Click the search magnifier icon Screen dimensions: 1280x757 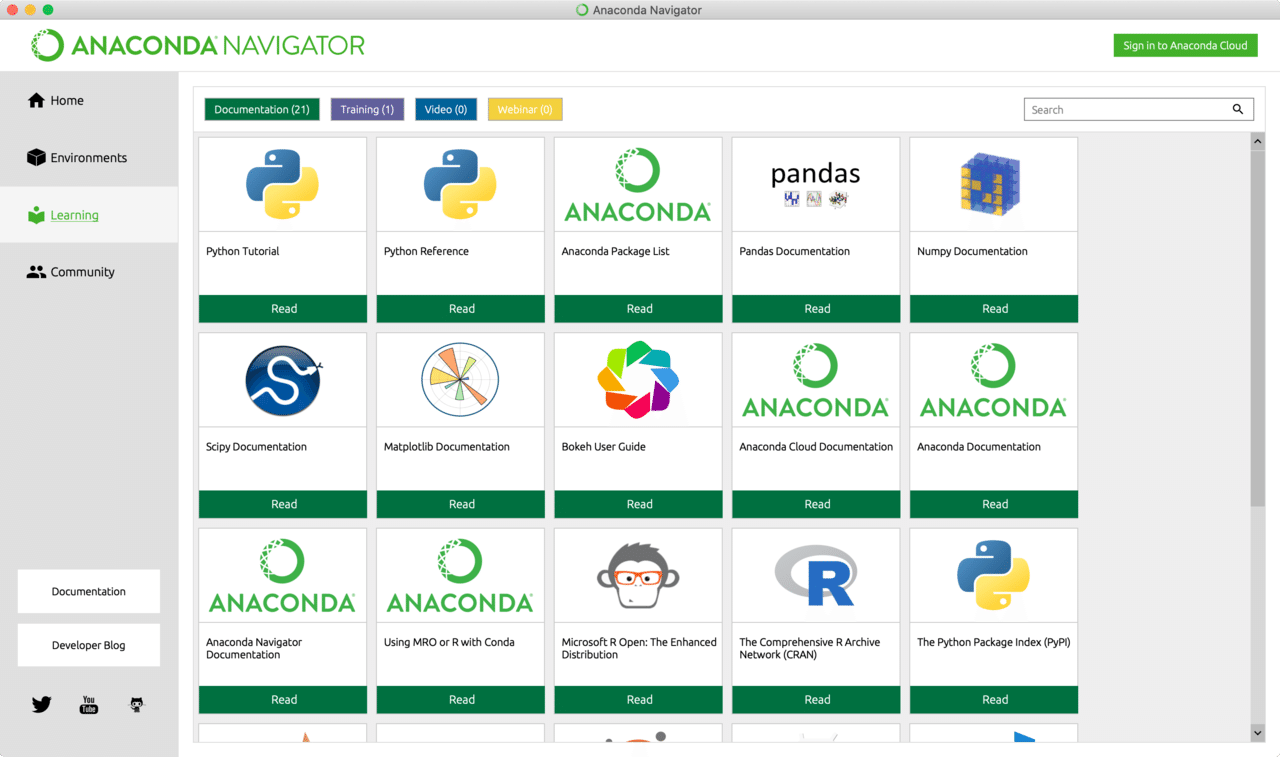click(1238, 109)
